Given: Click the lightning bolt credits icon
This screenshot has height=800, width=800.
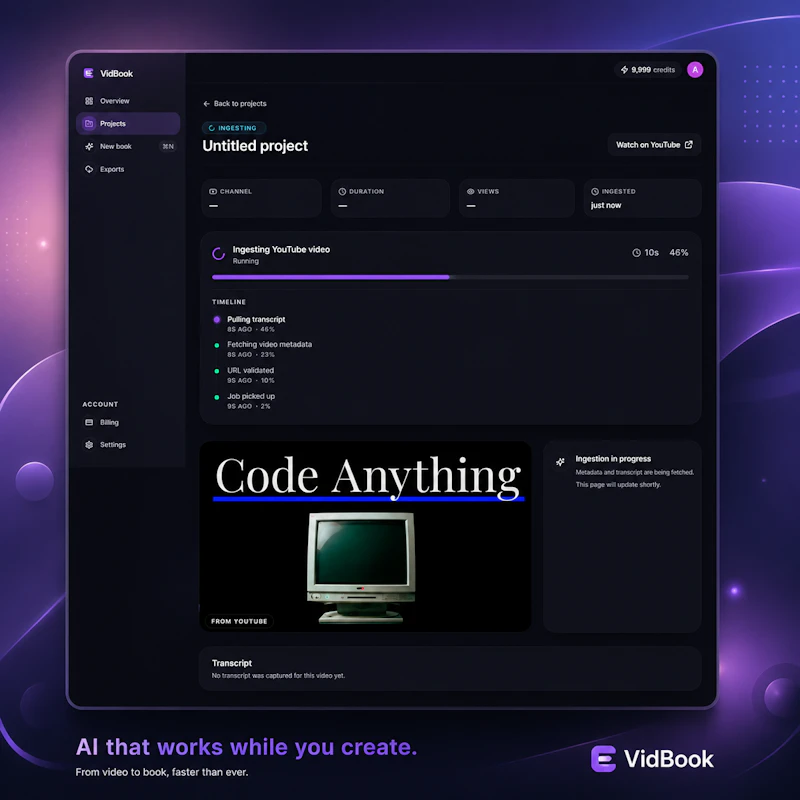Looking at the screenshot, I should click(624, 70).
